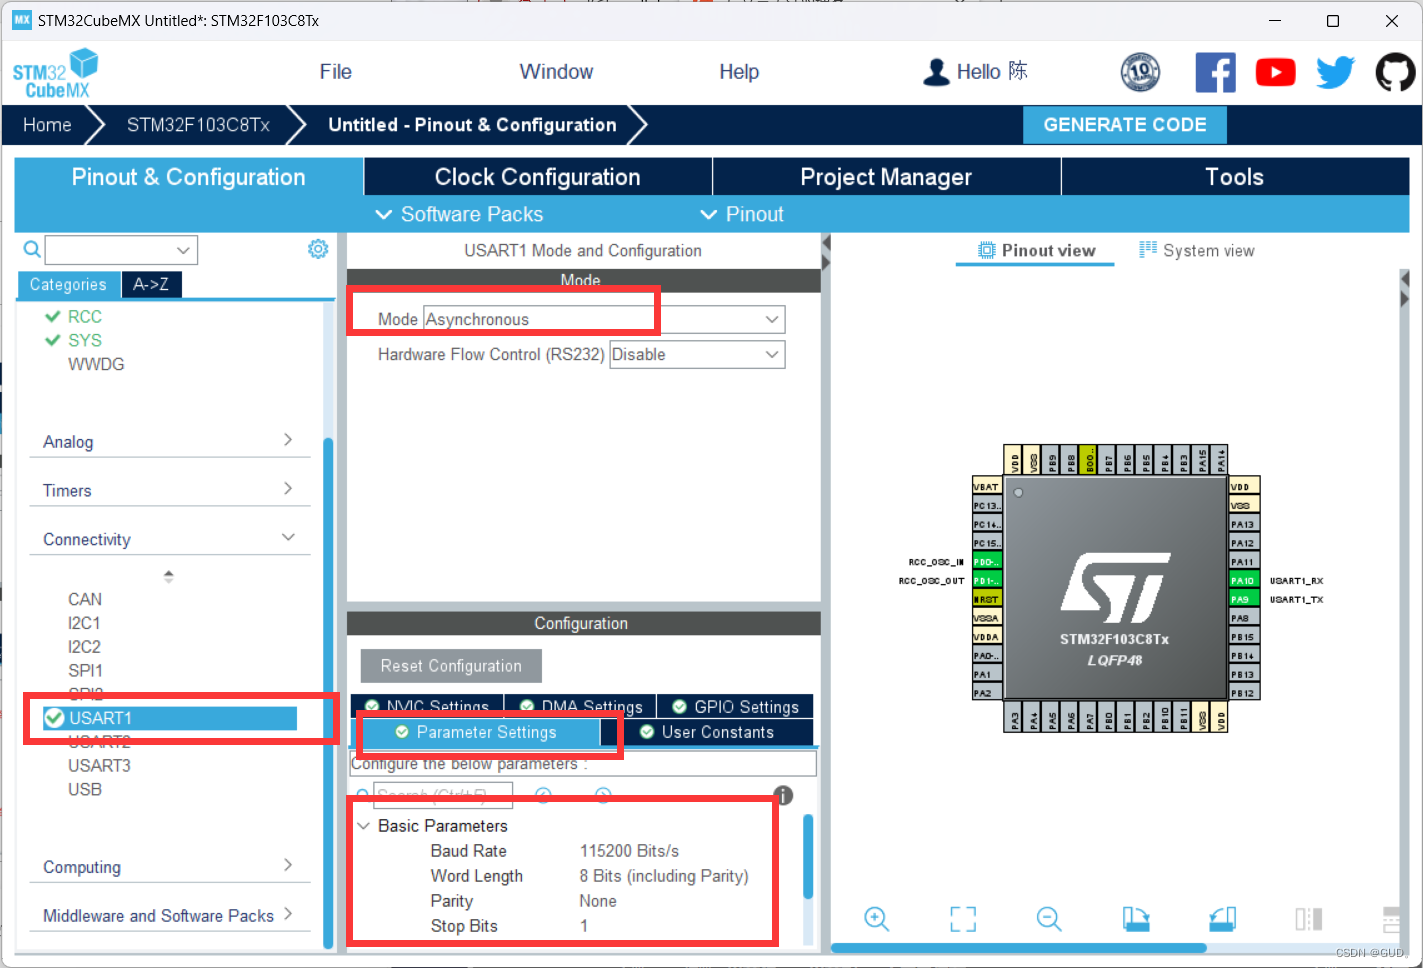Select pin PB12 on the chip

(1243, 692)
